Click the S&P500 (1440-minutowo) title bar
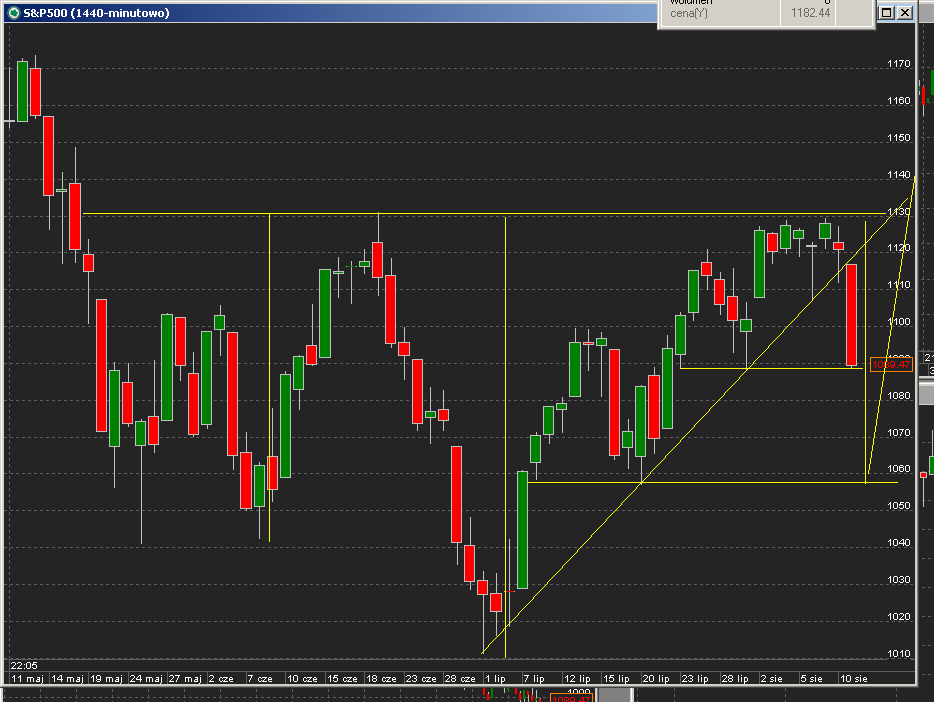 point(331,13)
